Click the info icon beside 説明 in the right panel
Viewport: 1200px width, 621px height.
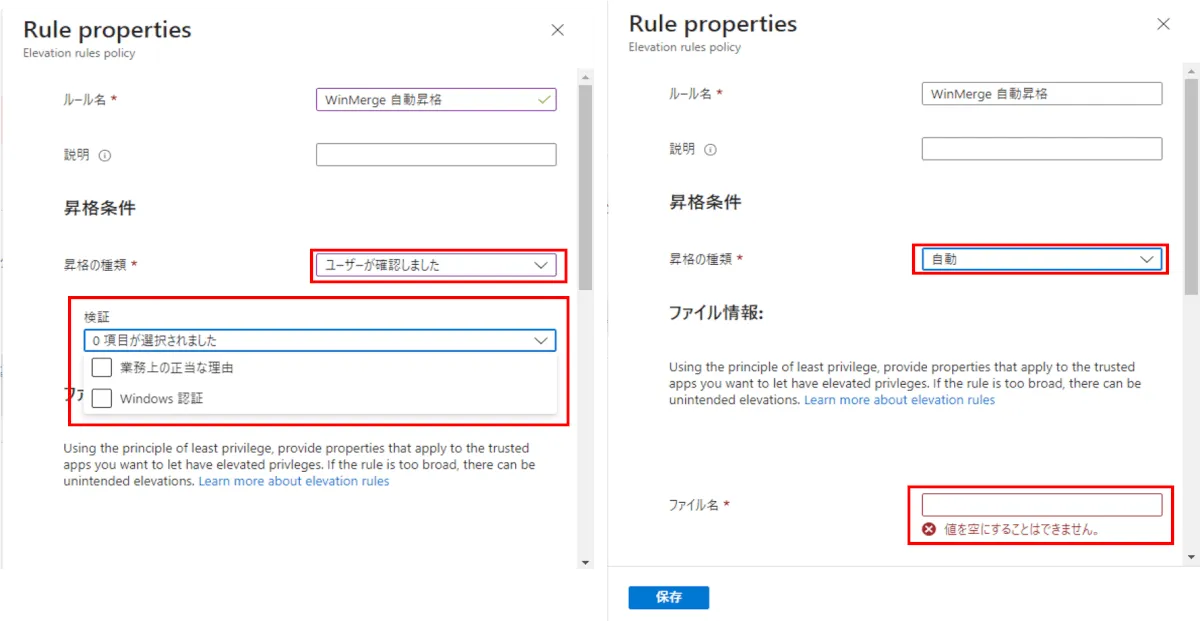click(x=710, y=149)
